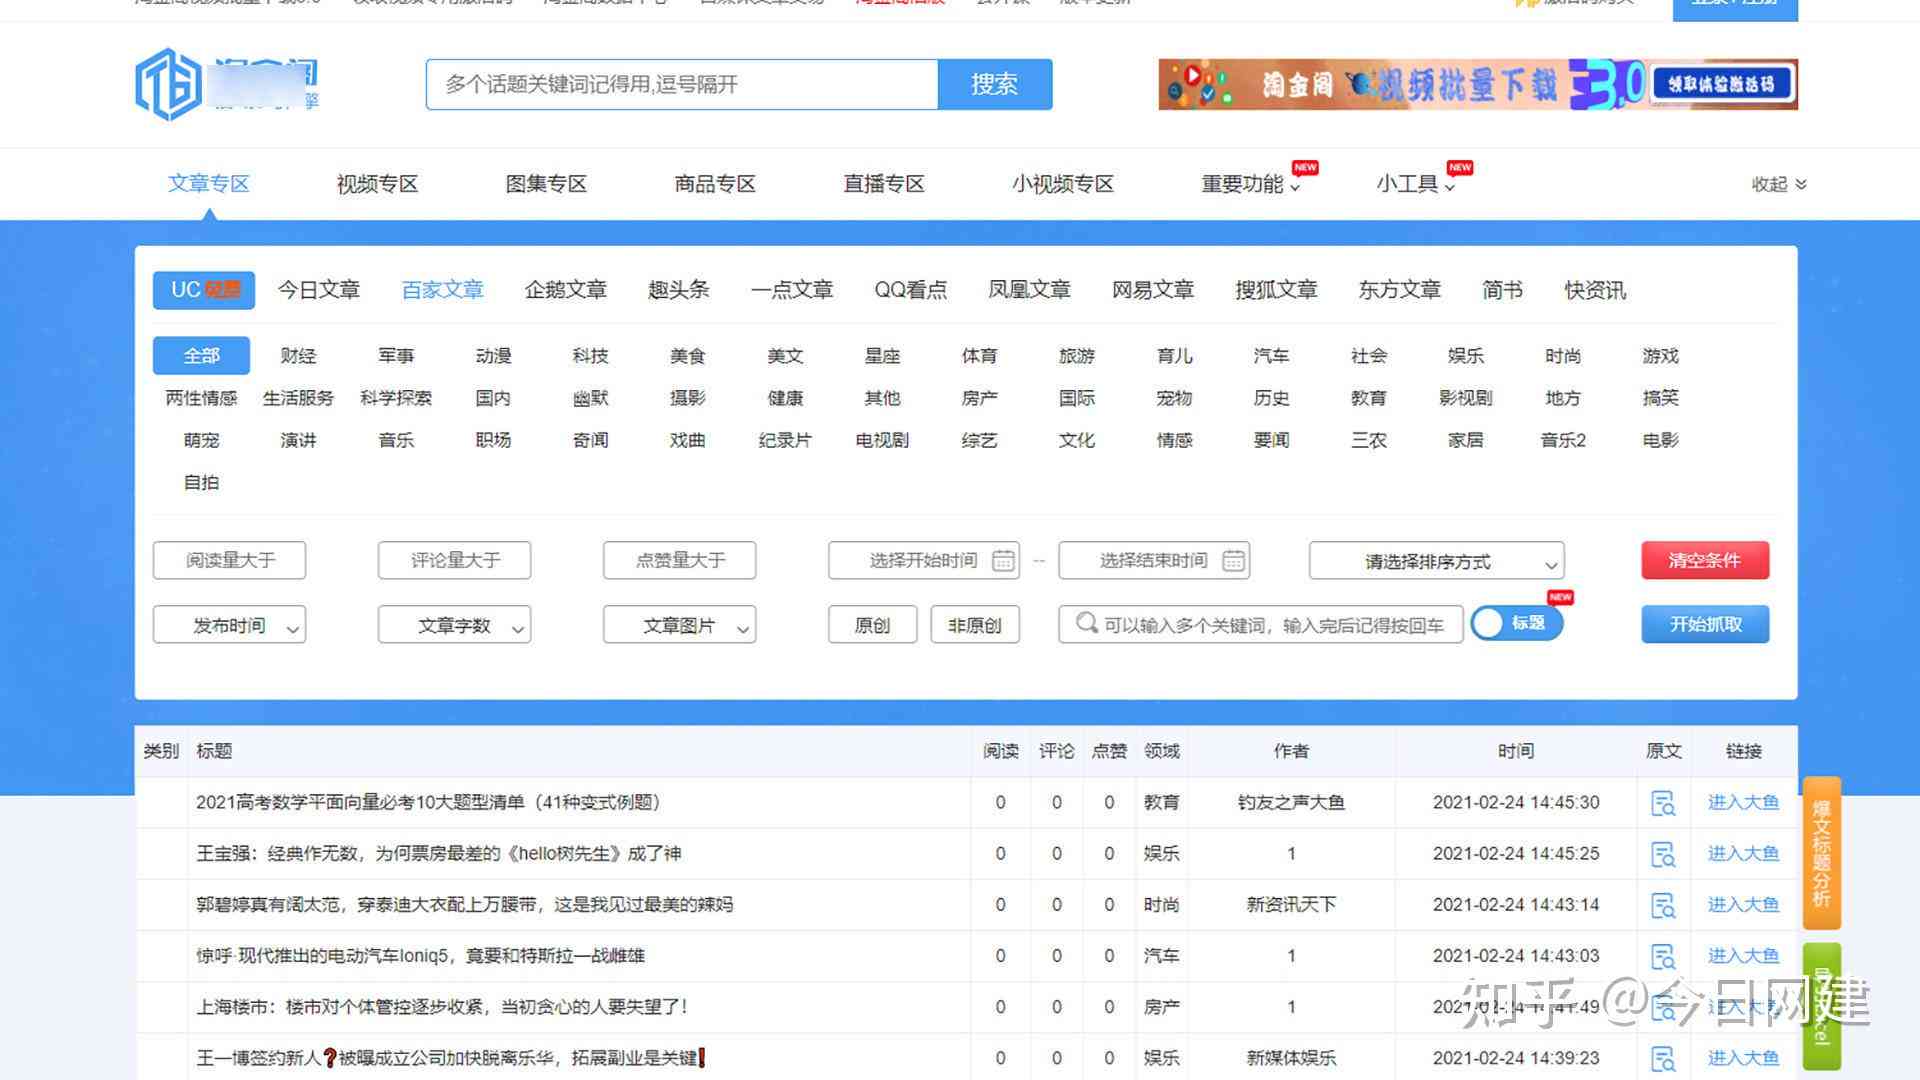
Task: Select the 百家文章 tab
Action: click(443, 289)
